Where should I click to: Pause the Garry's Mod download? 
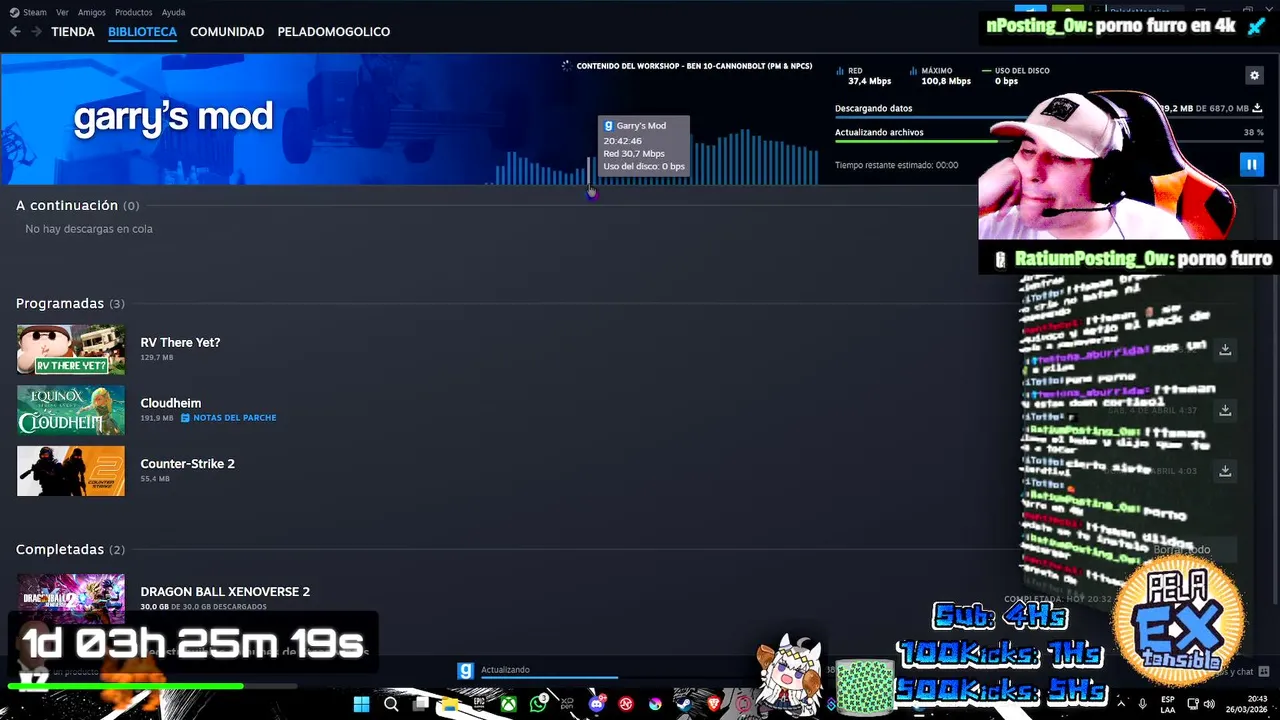[x=1251, y=165]
